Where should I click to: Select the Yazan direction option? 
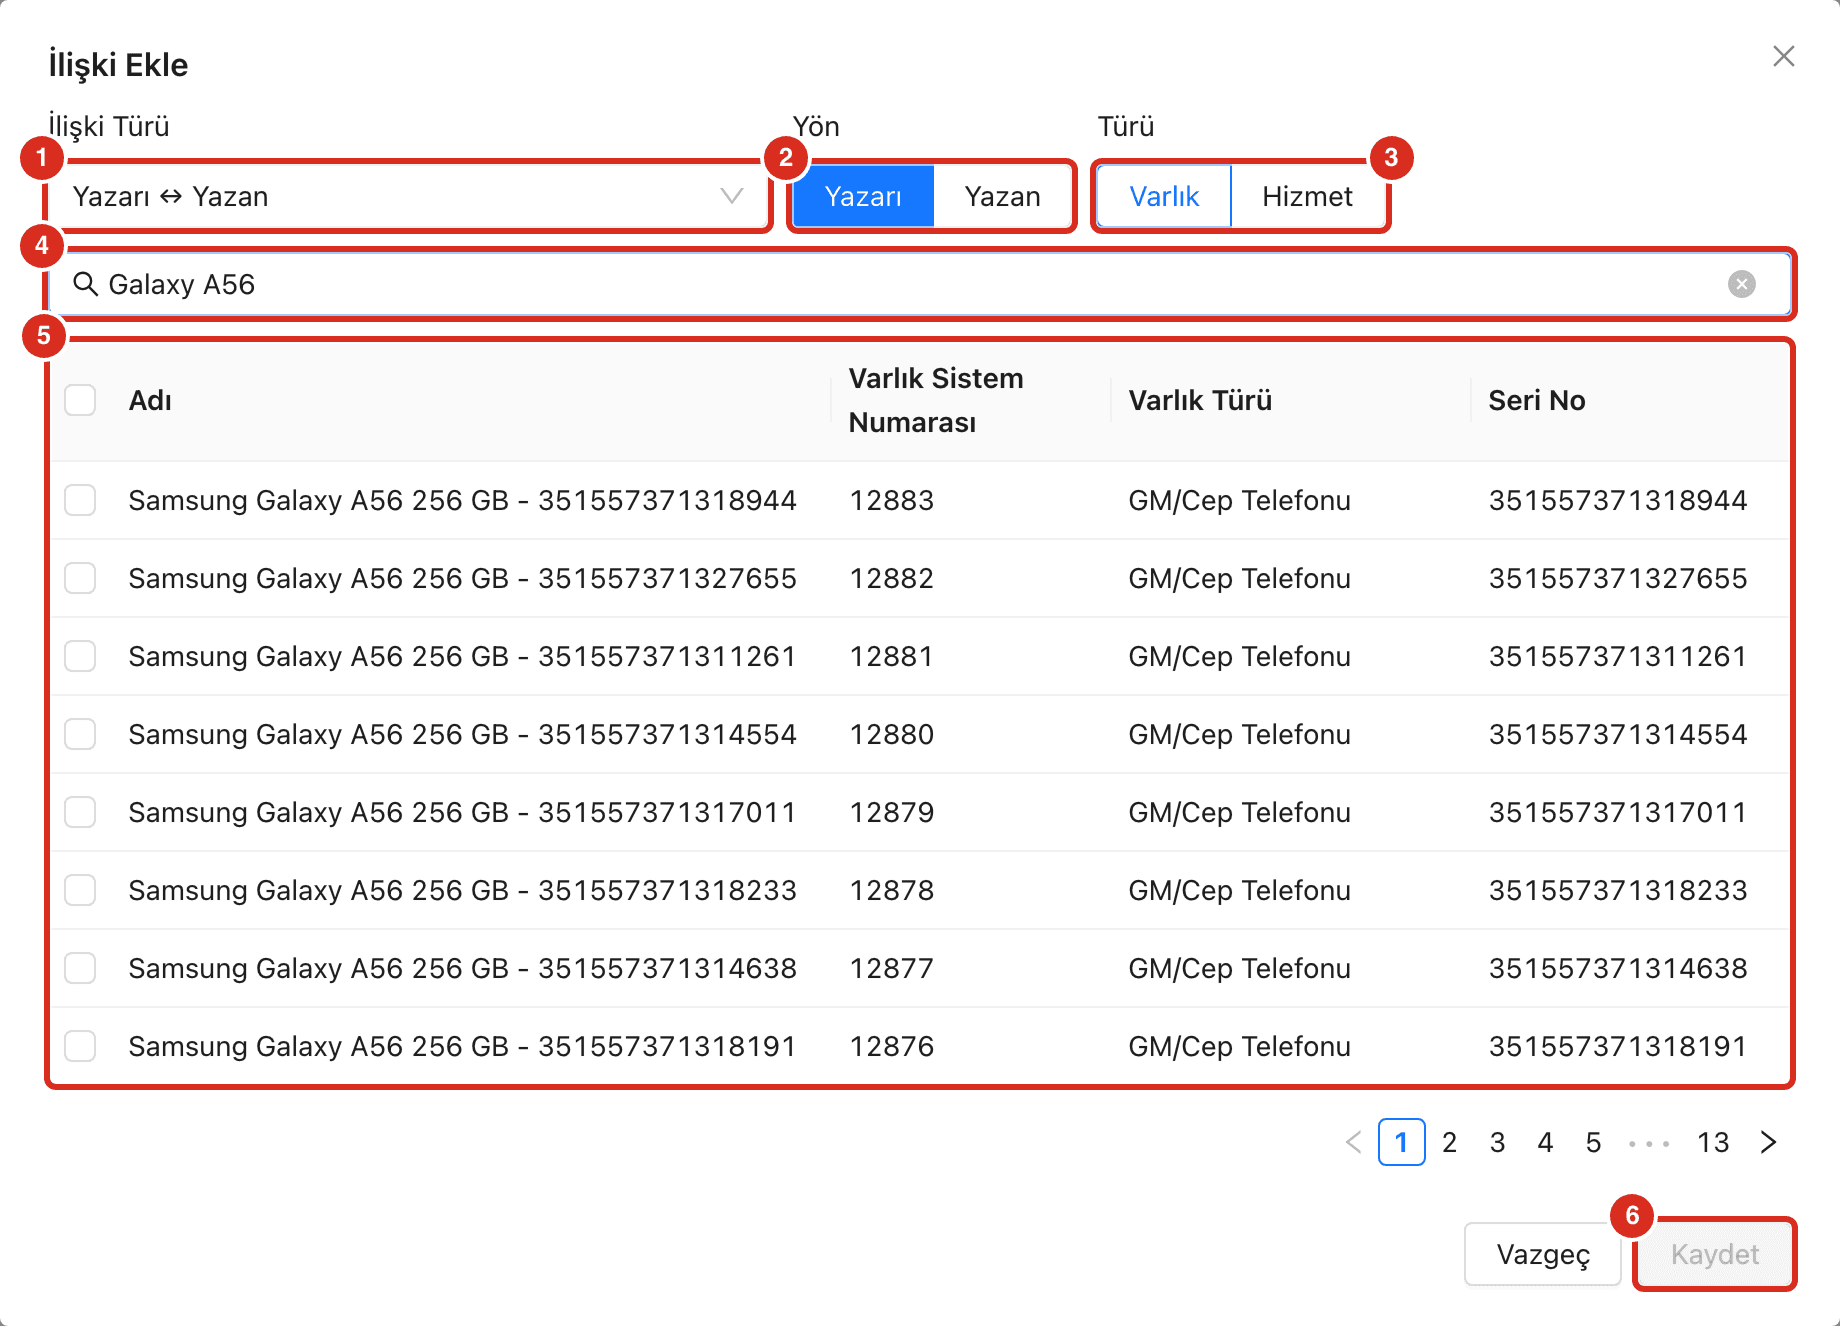click(1002, 196)
